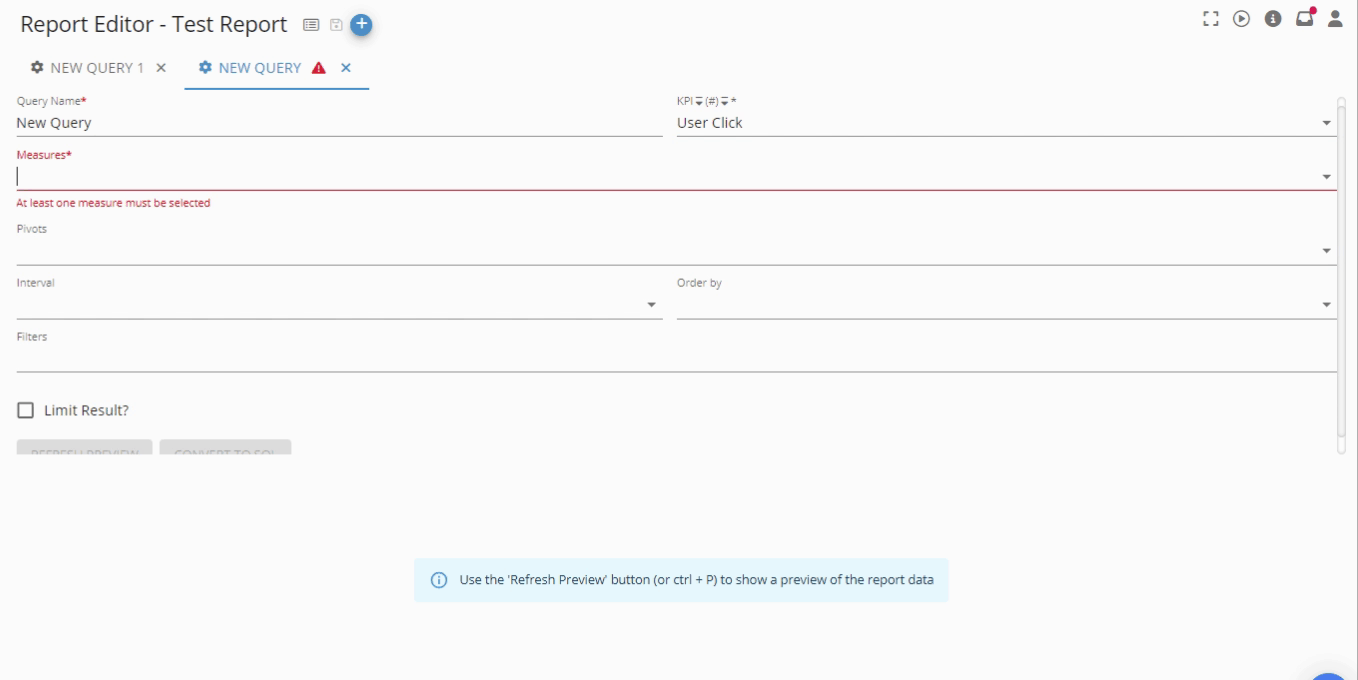Open the new query creation with blue plus icon

pos(361,23)
